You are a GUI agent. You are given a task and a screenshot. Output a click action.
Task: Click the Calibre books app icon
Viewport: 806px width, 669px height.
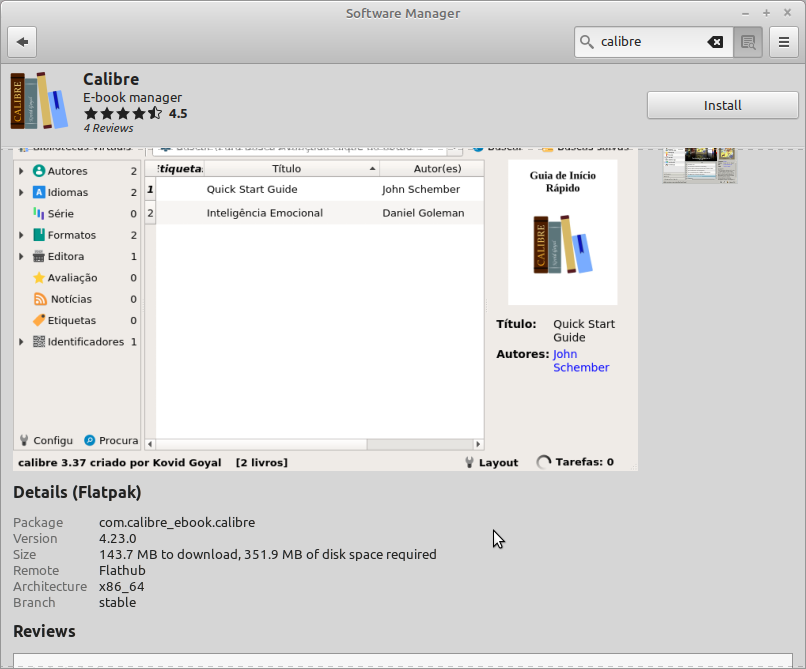click(x=39, y=101)
